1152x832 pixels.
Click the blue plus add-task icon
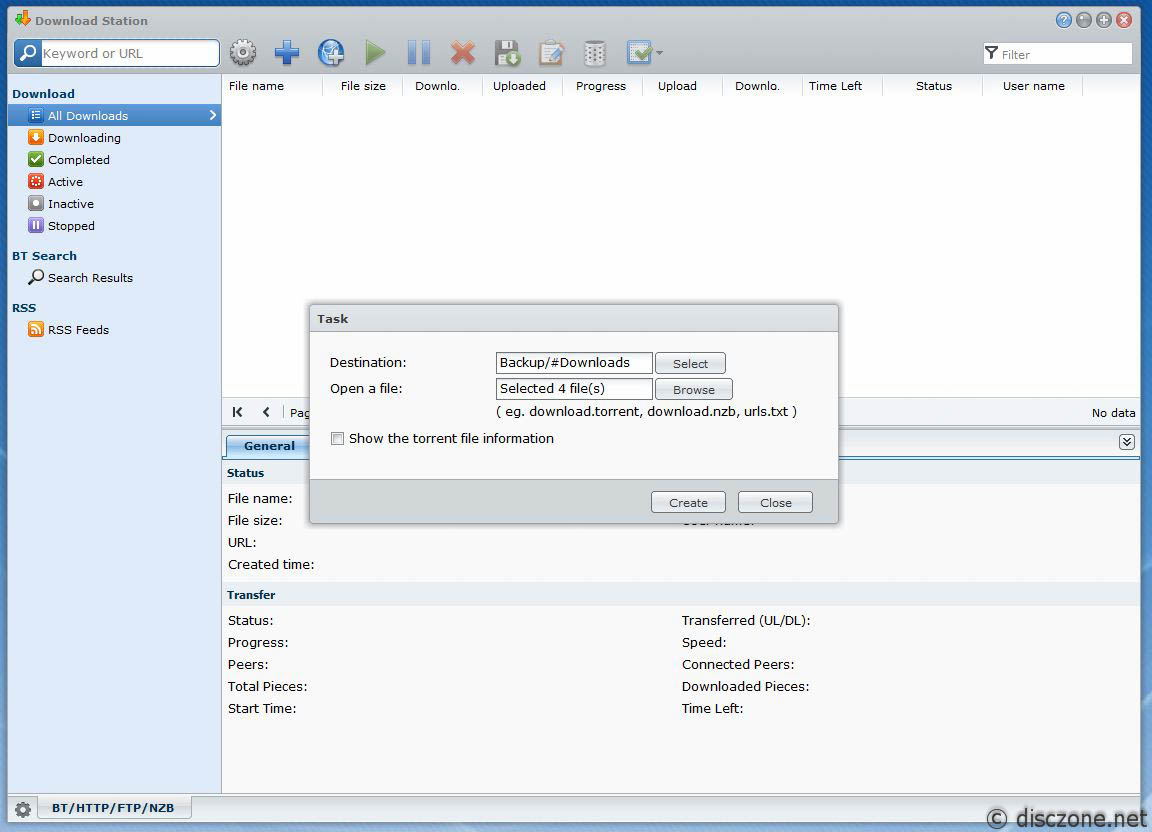pos(287,53)
